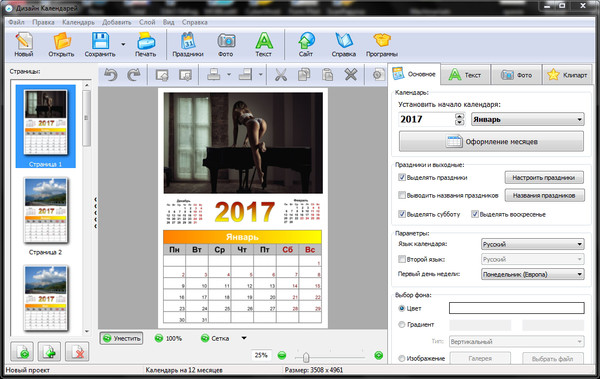Open the Январь month dropdown

click(x=528, y=119)
